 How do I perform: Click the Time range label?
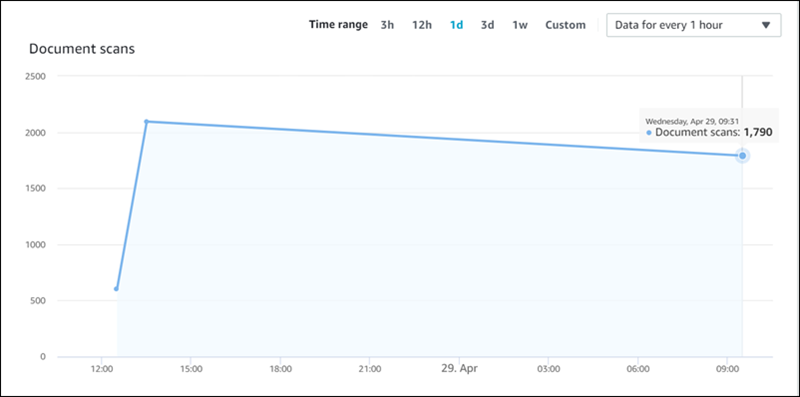(x=338, y=24)
